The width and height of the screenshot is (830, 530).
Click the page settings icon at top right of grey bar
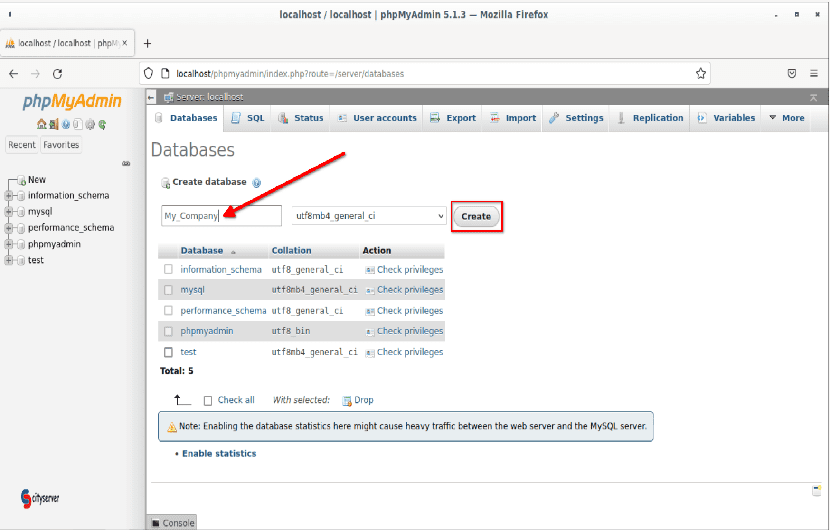pos(814,97)
